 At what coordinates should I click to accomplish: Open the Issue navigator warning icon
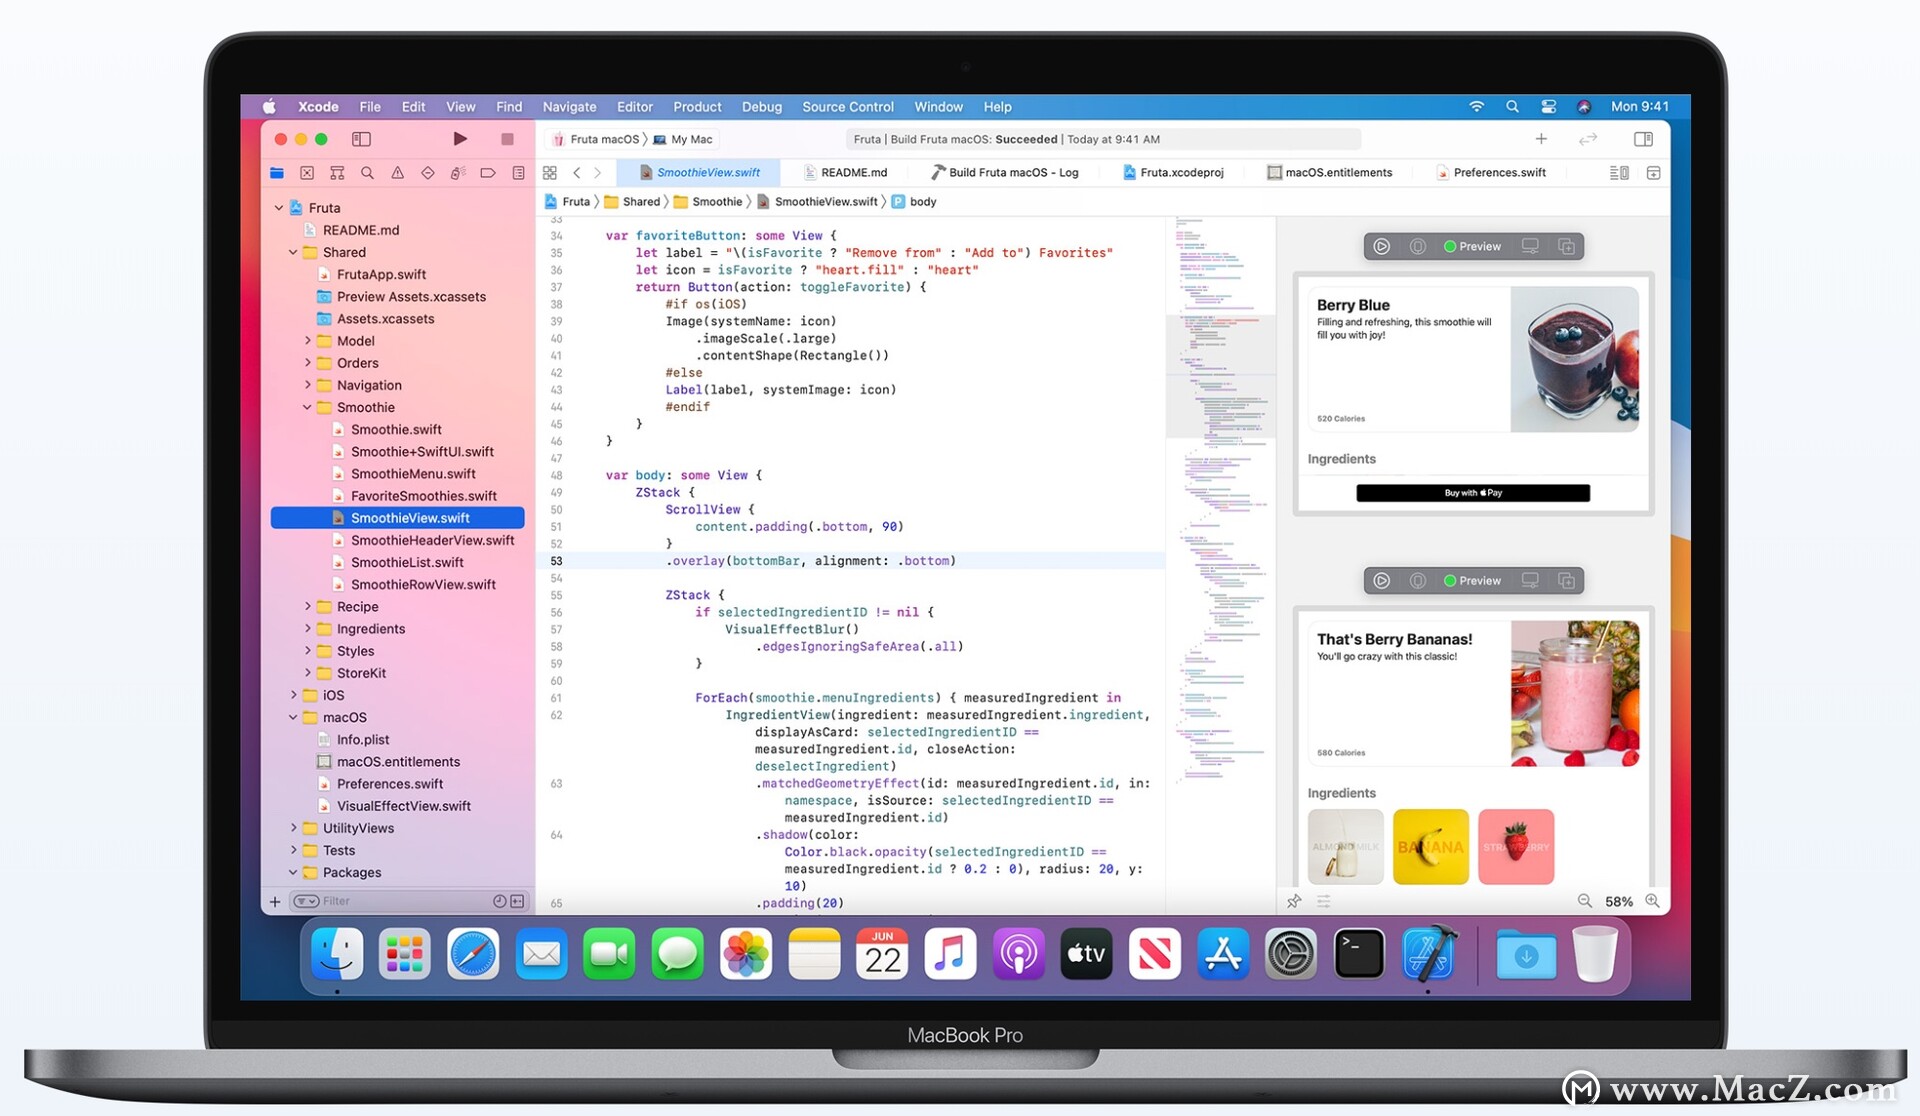tap(397, 173)
